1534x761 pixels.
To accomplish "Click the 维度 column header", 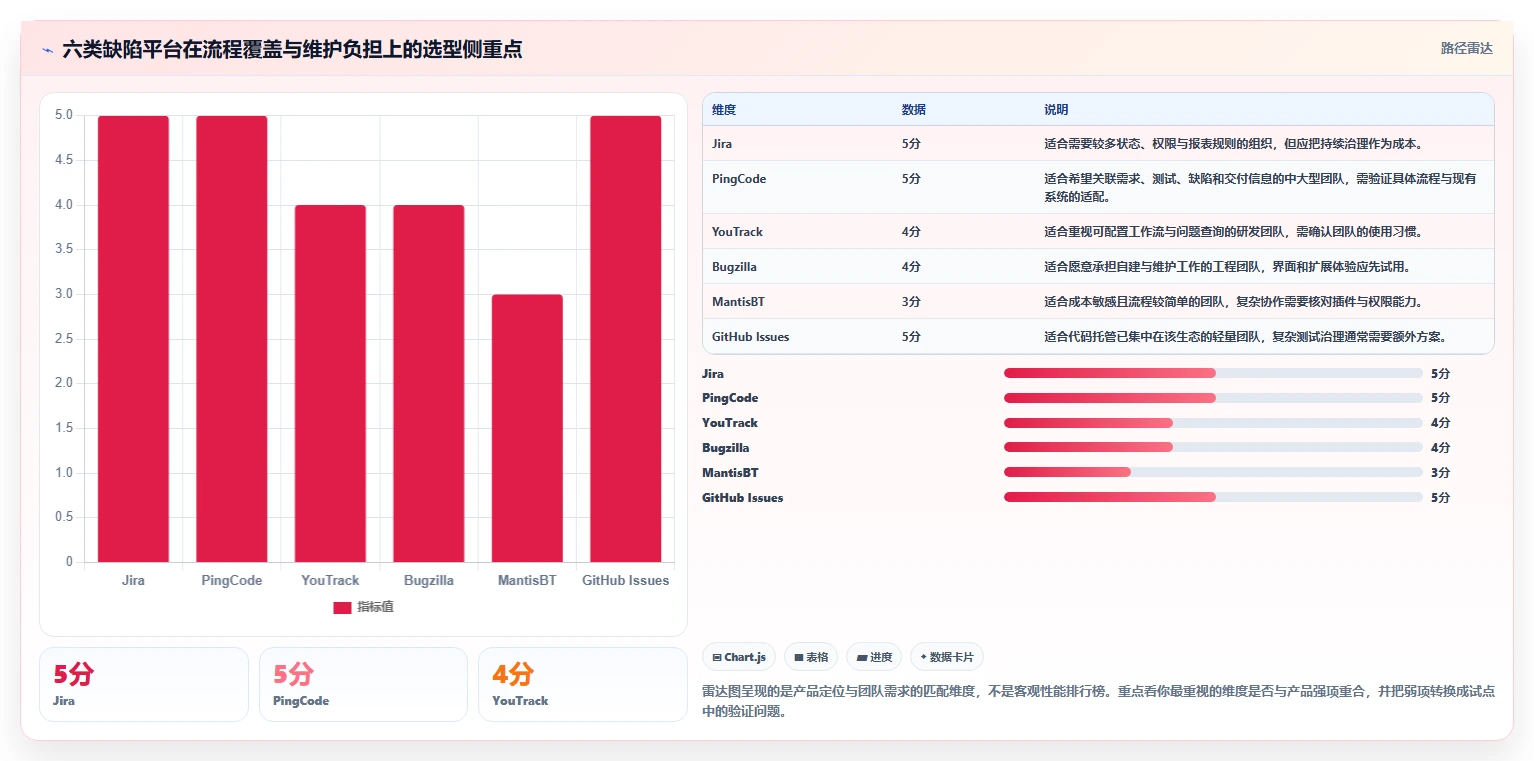I will [724, 110].
